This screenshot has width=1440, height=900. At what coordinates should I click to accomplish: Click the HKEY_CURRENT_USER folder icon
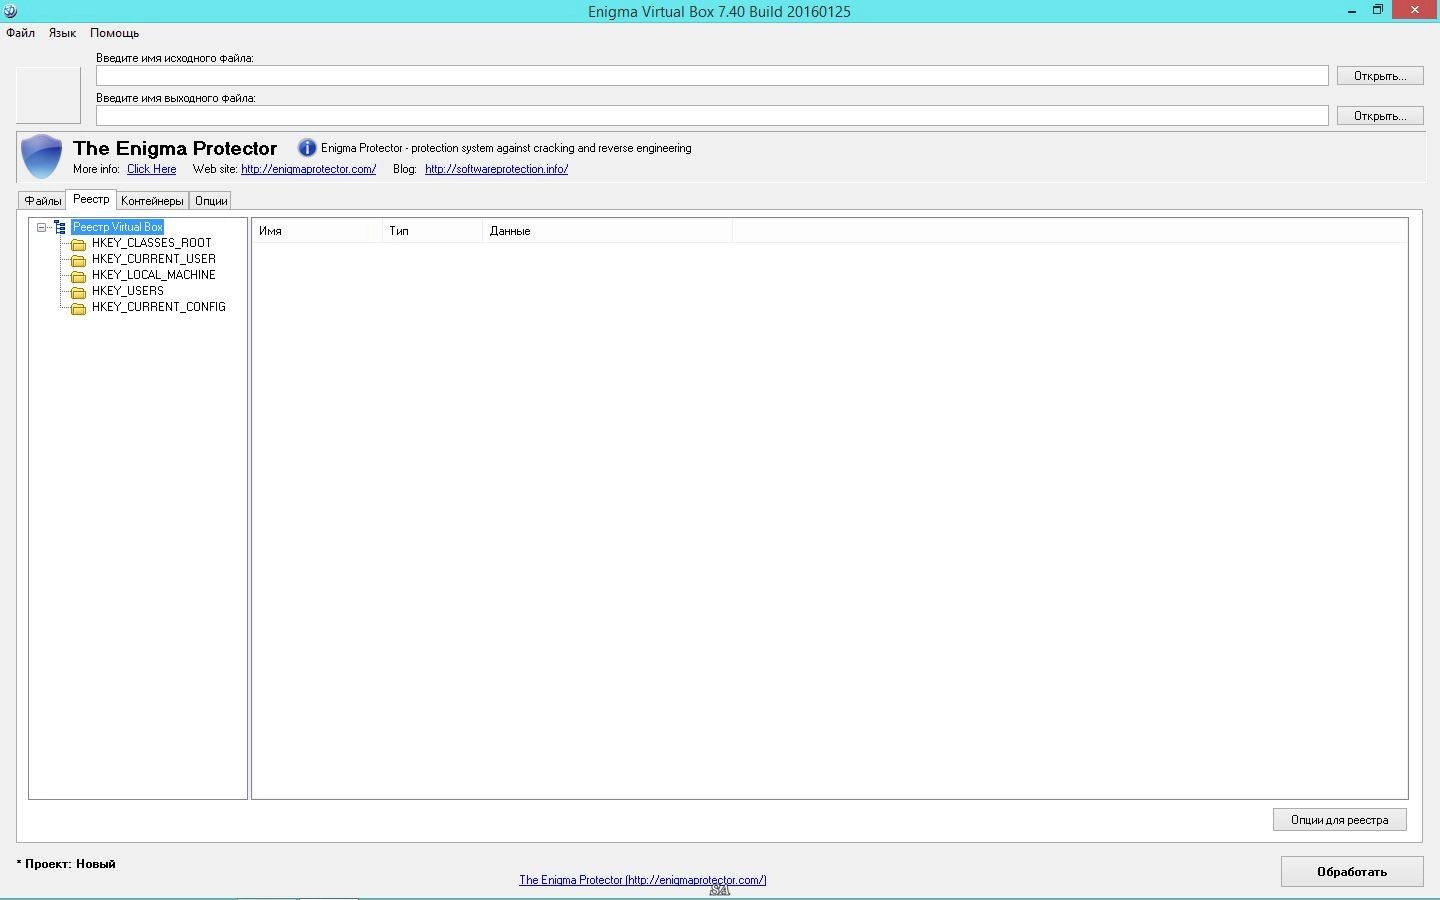pyautogui.click(x=78, y=260)
